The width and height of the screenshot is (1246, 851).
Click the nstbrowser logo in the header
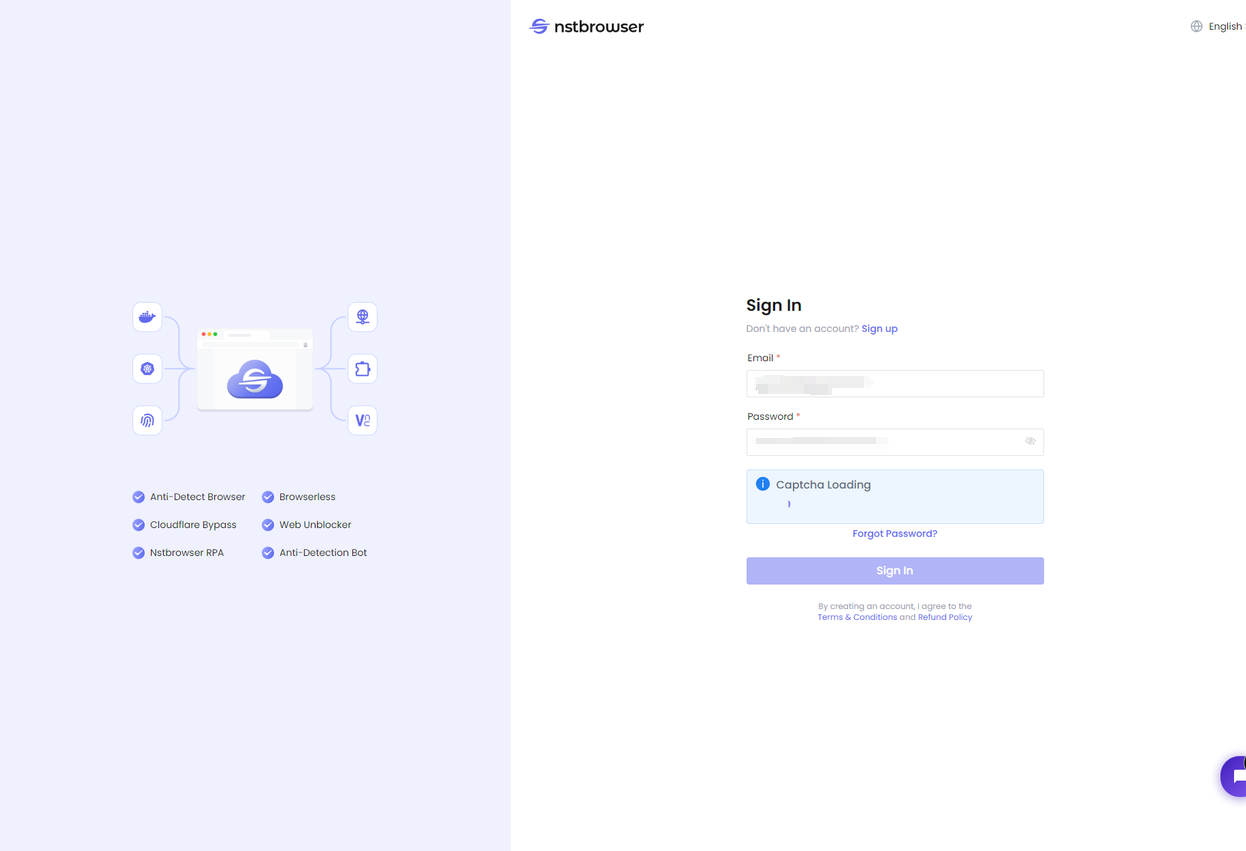[587, 27]
